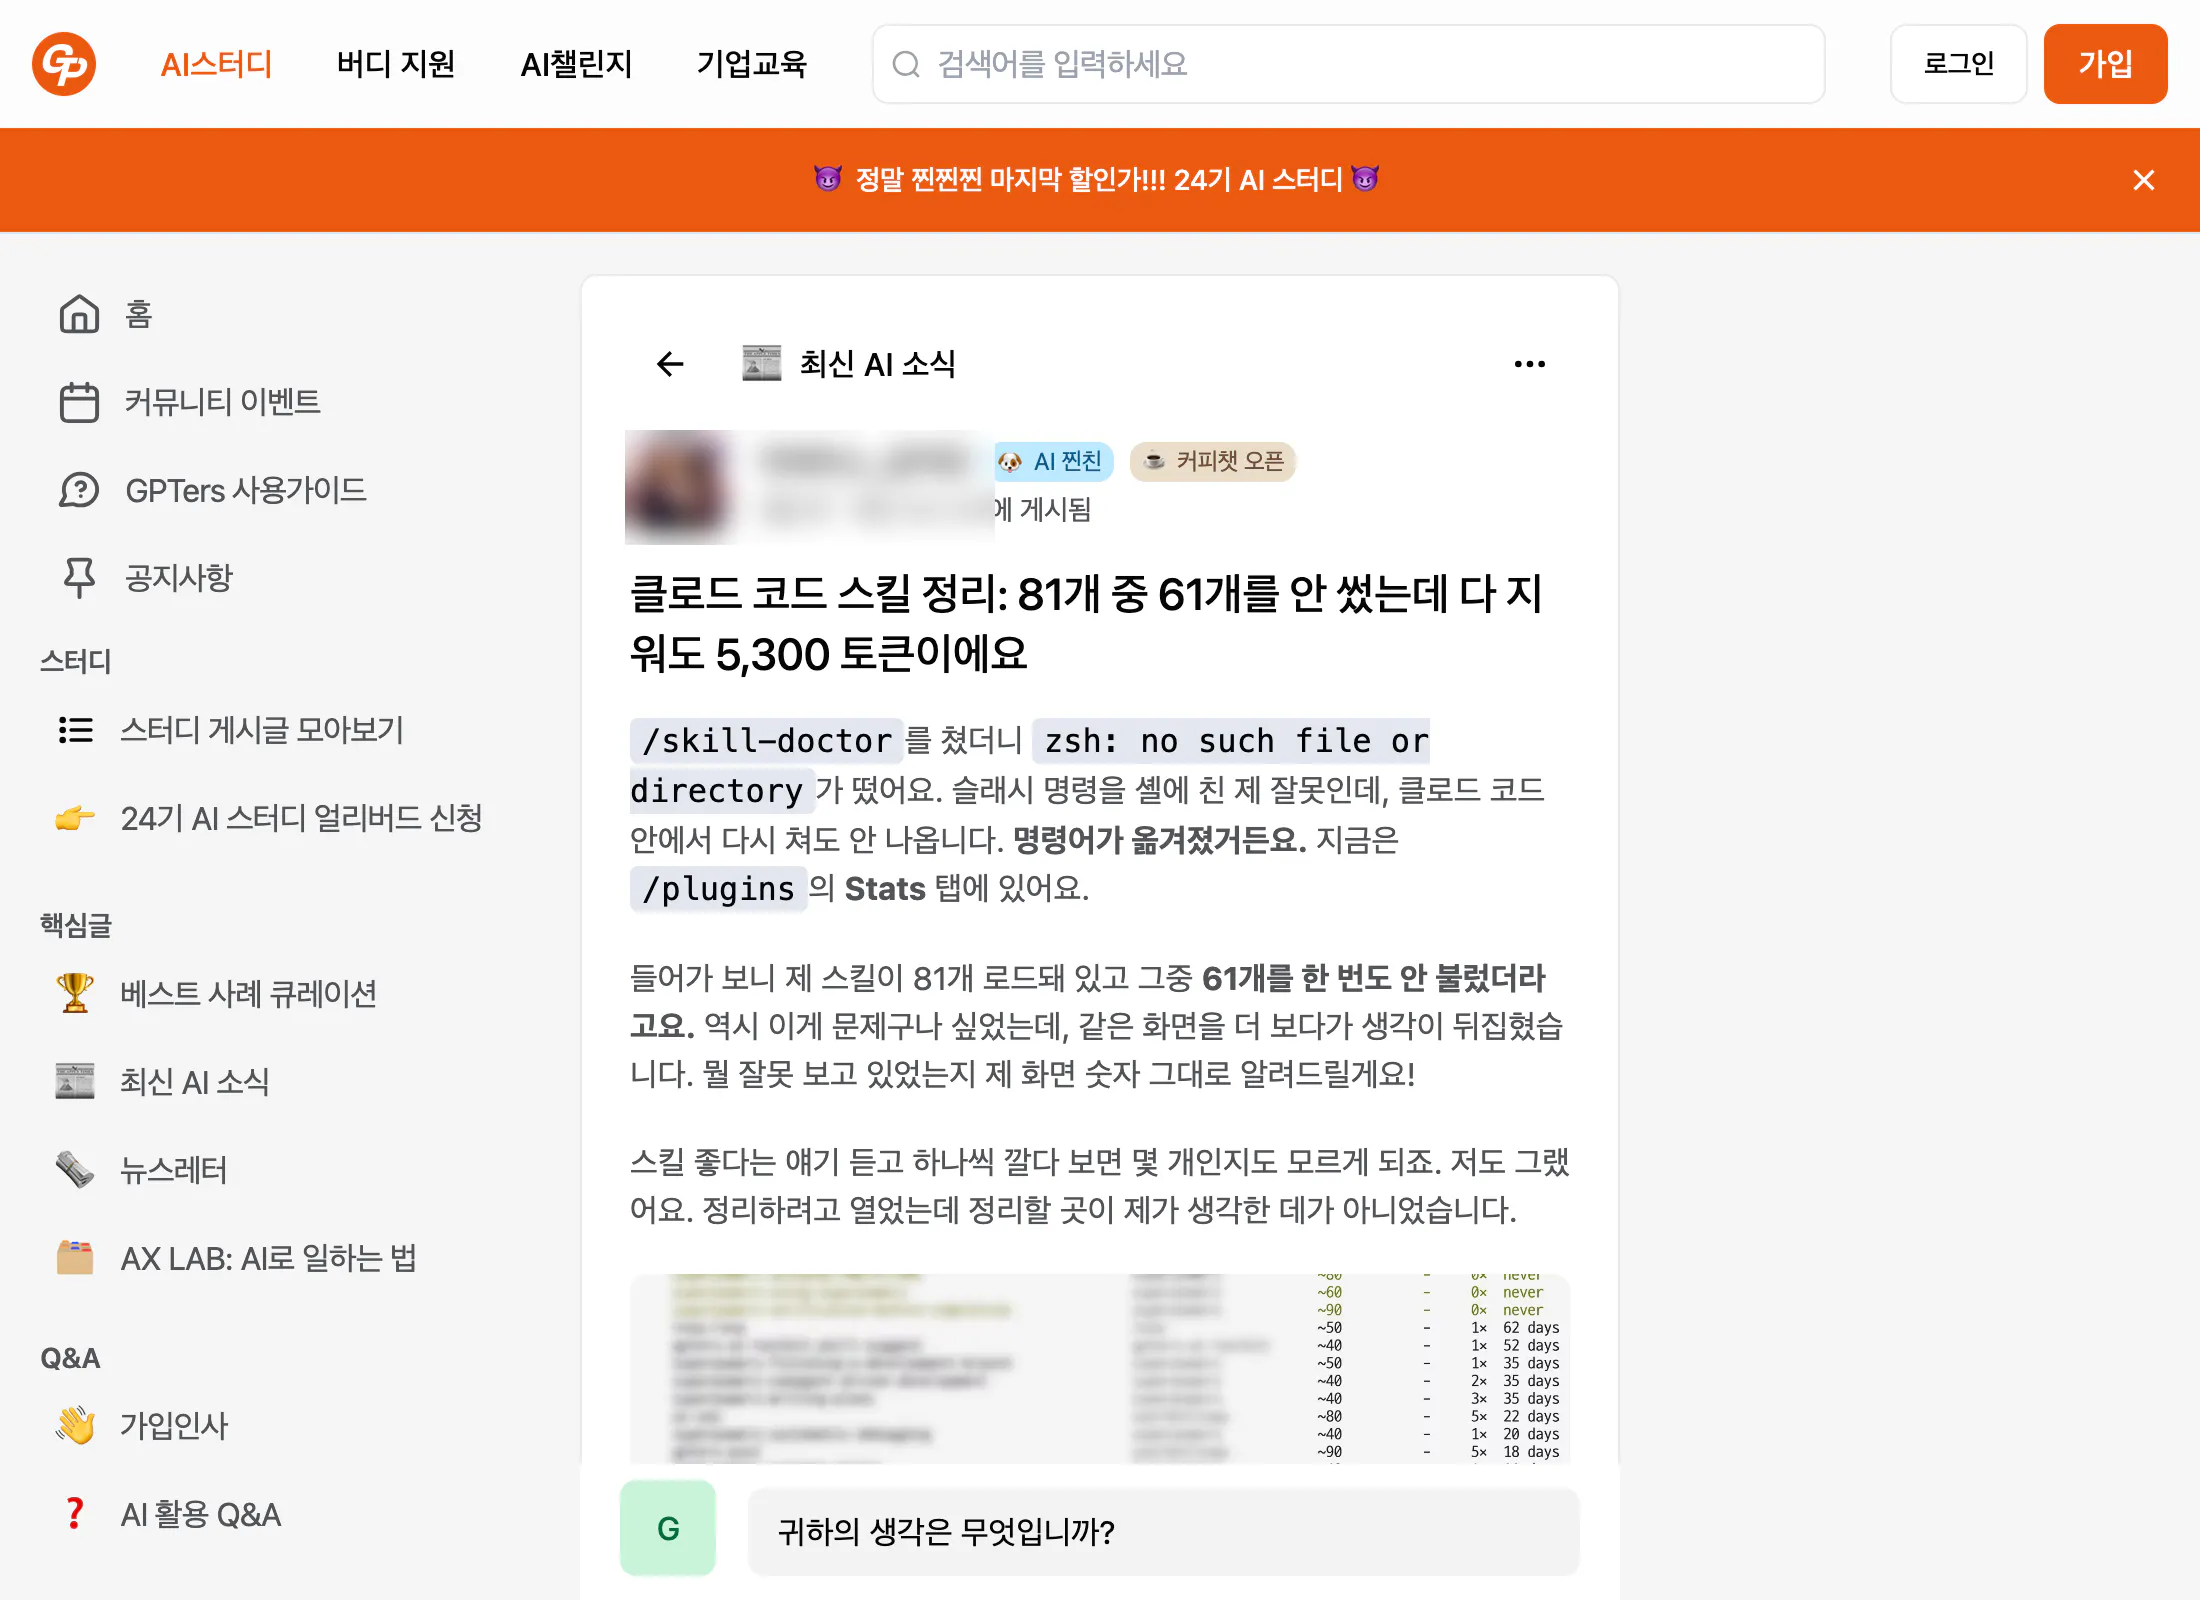This screenshot has height=1600, width=2200.
Task: Click the 뉴스레터 rolled-paper icon
Action: point(75,1169)
